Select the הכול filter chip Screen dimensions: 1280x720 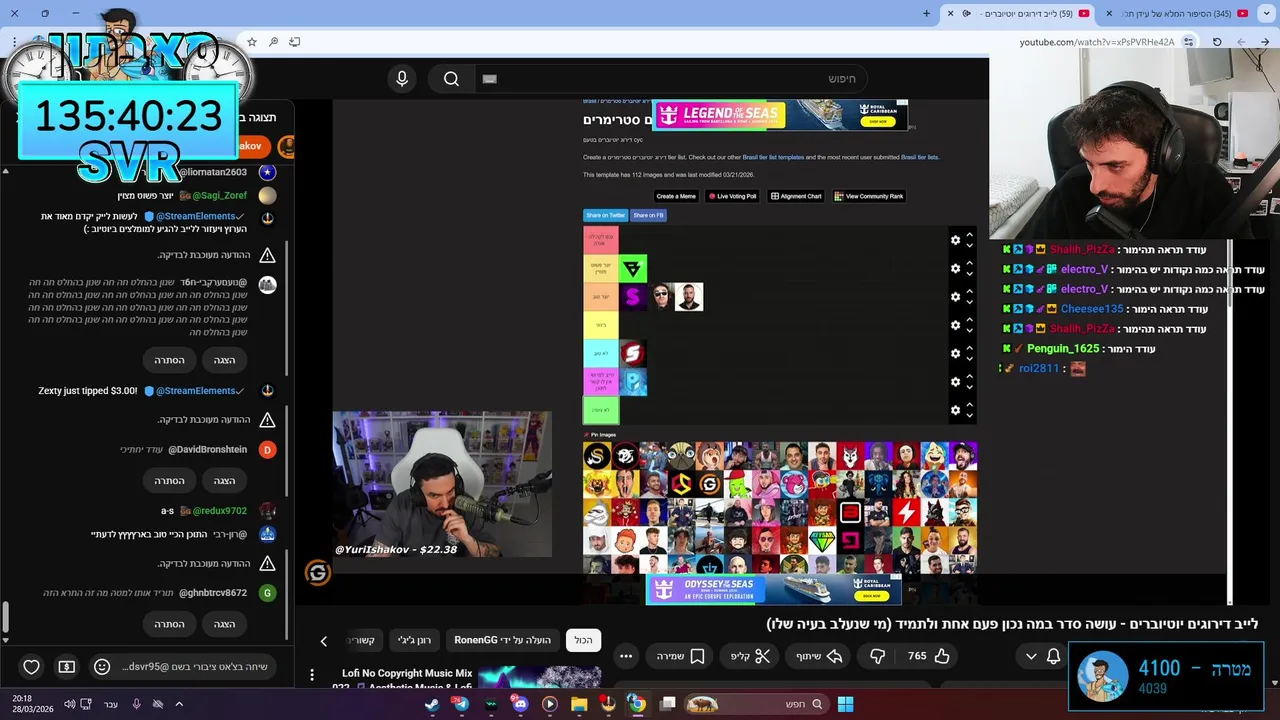[583, 640]
